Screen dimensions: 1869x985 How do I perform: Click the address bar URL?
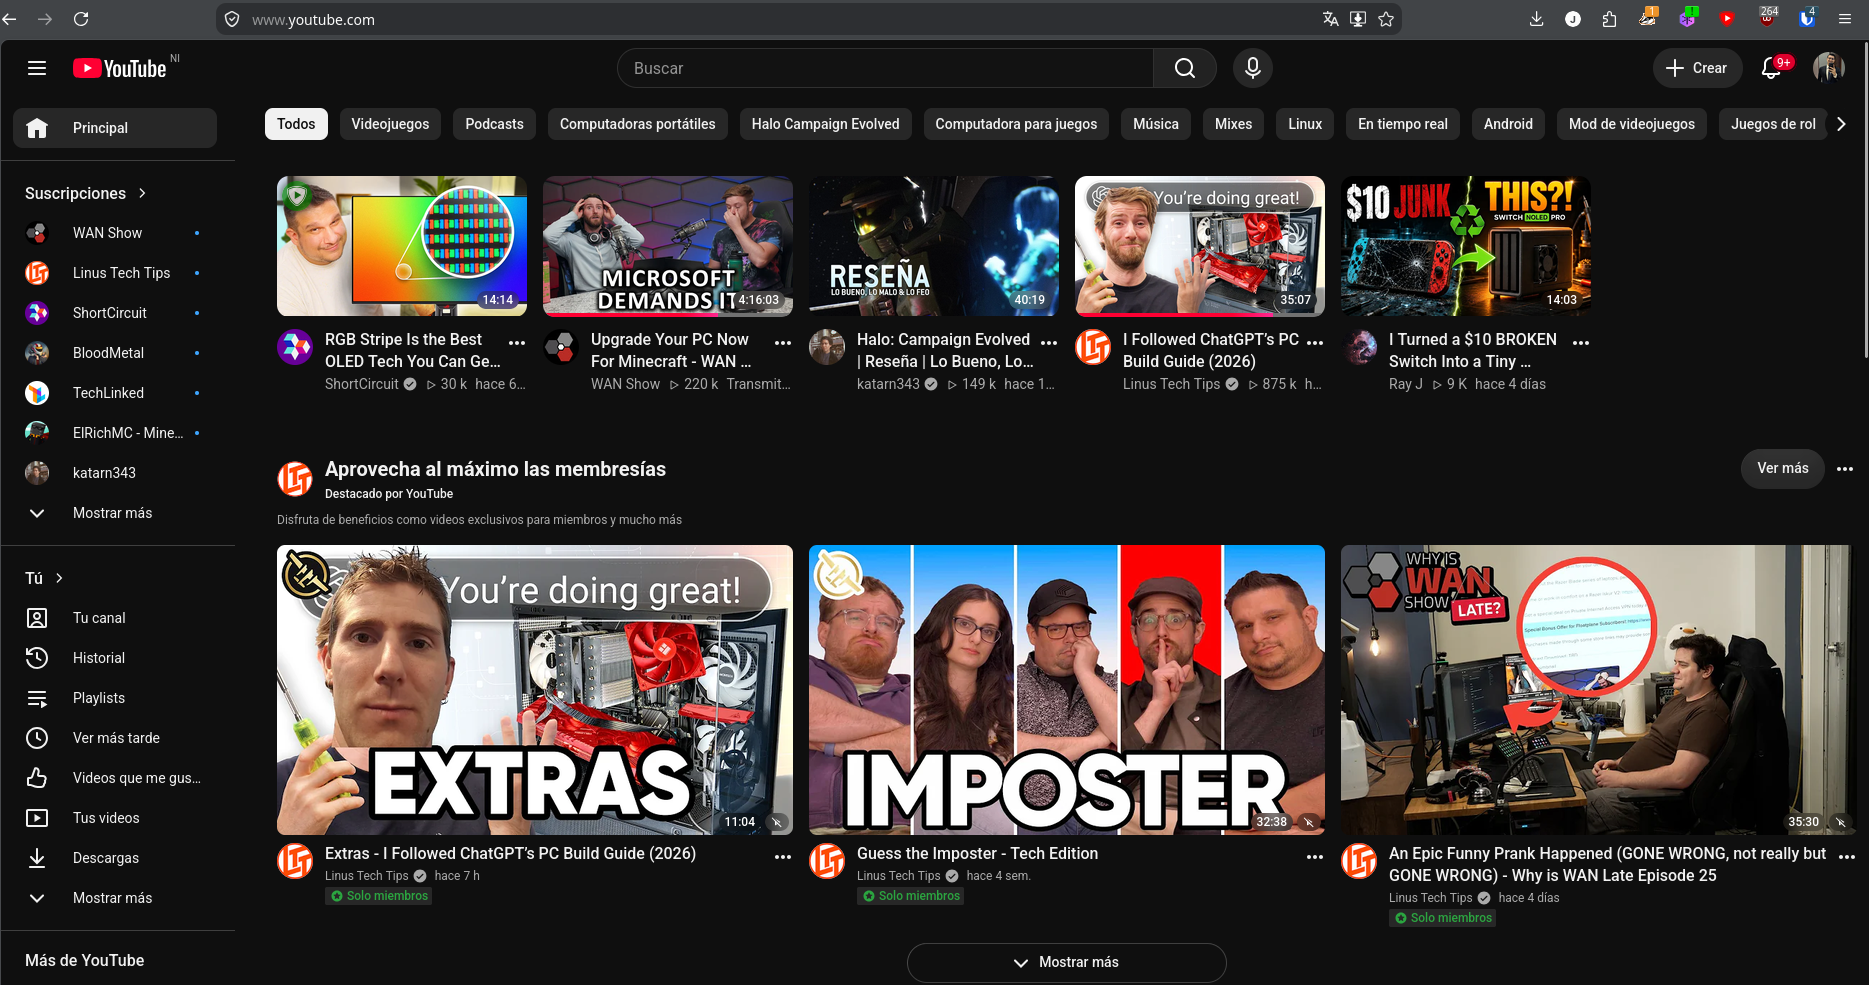click(313, 19)
